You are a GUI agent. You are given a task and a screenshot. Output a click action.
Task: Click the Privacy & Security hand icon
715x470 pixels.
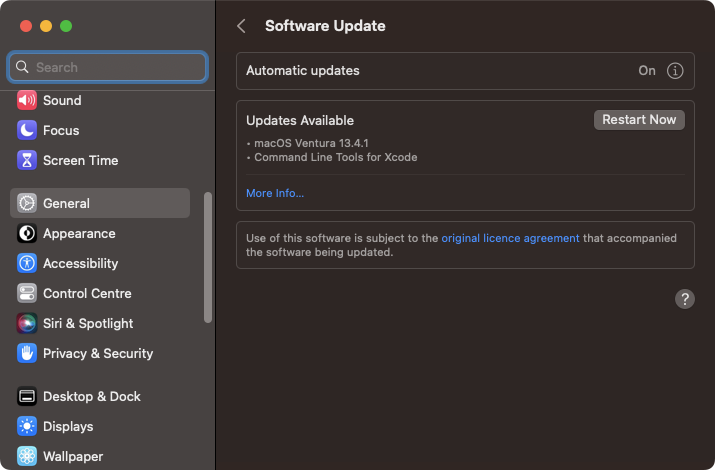point(26,353)
